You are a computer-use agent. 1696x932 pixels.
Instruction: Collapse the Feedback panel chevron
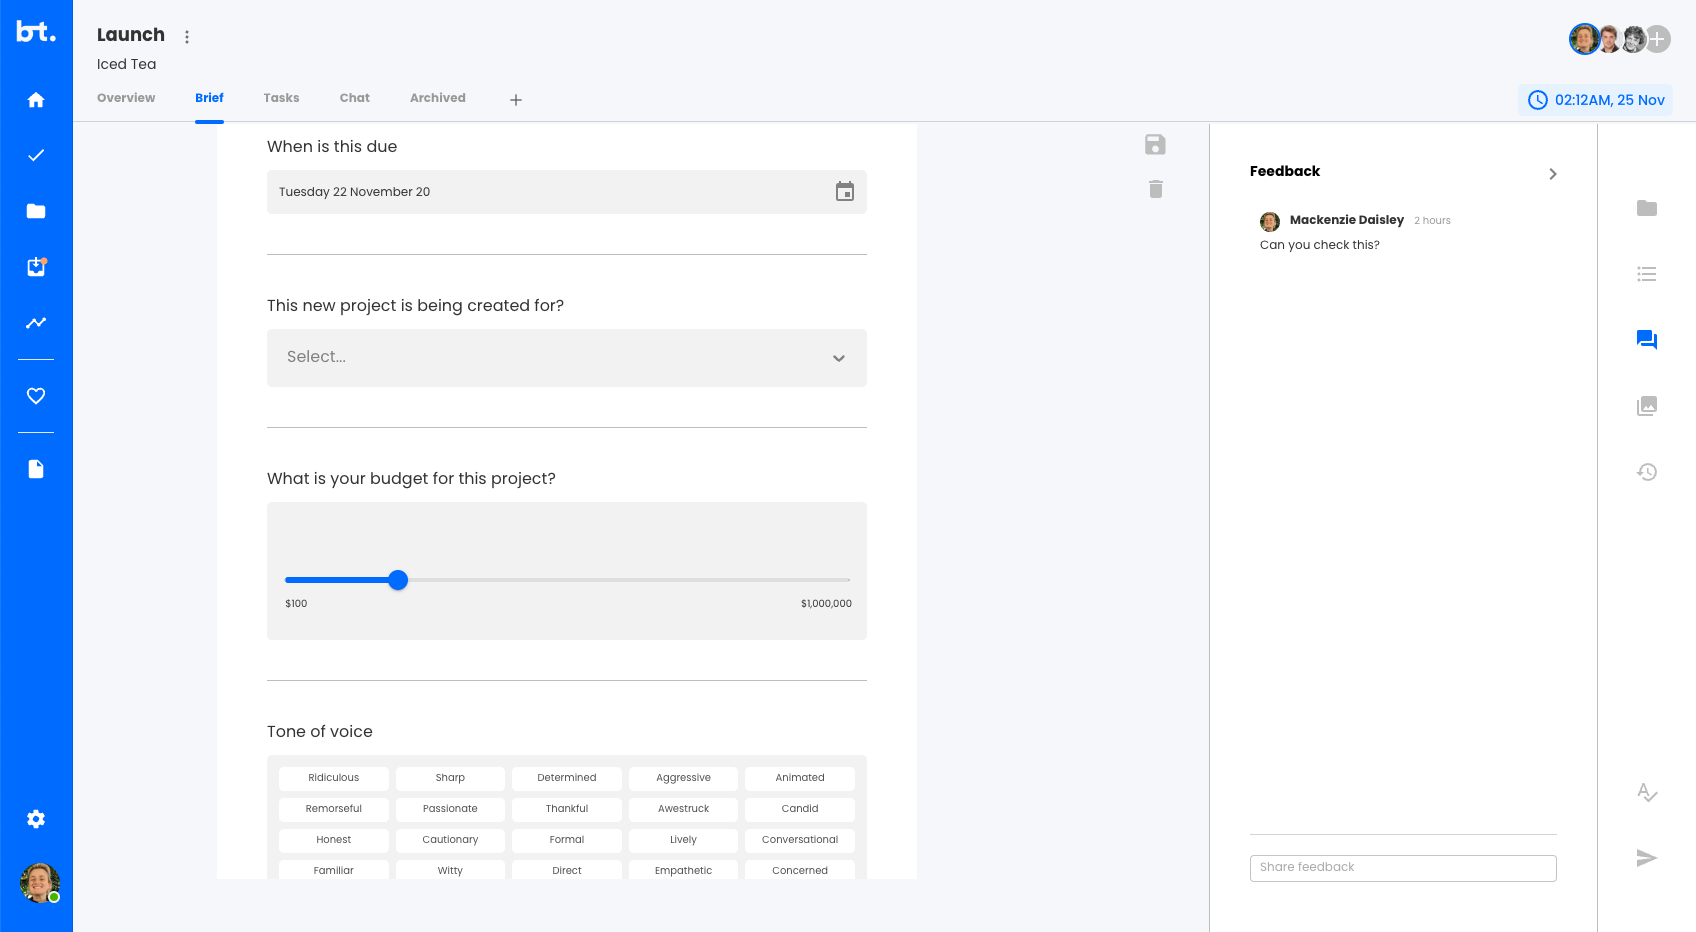1553,174
